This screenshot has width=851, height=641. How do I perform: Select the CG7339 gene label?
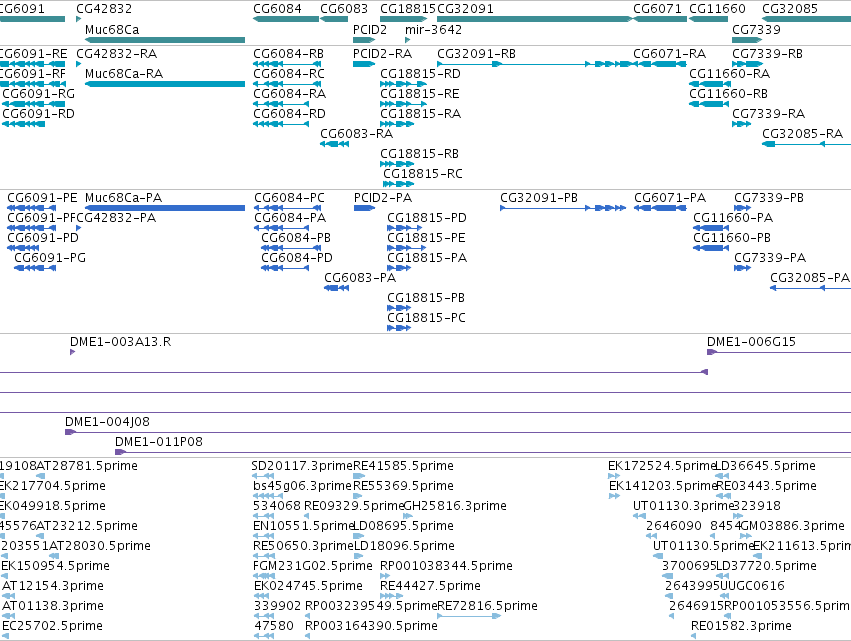tap(757, 29)
